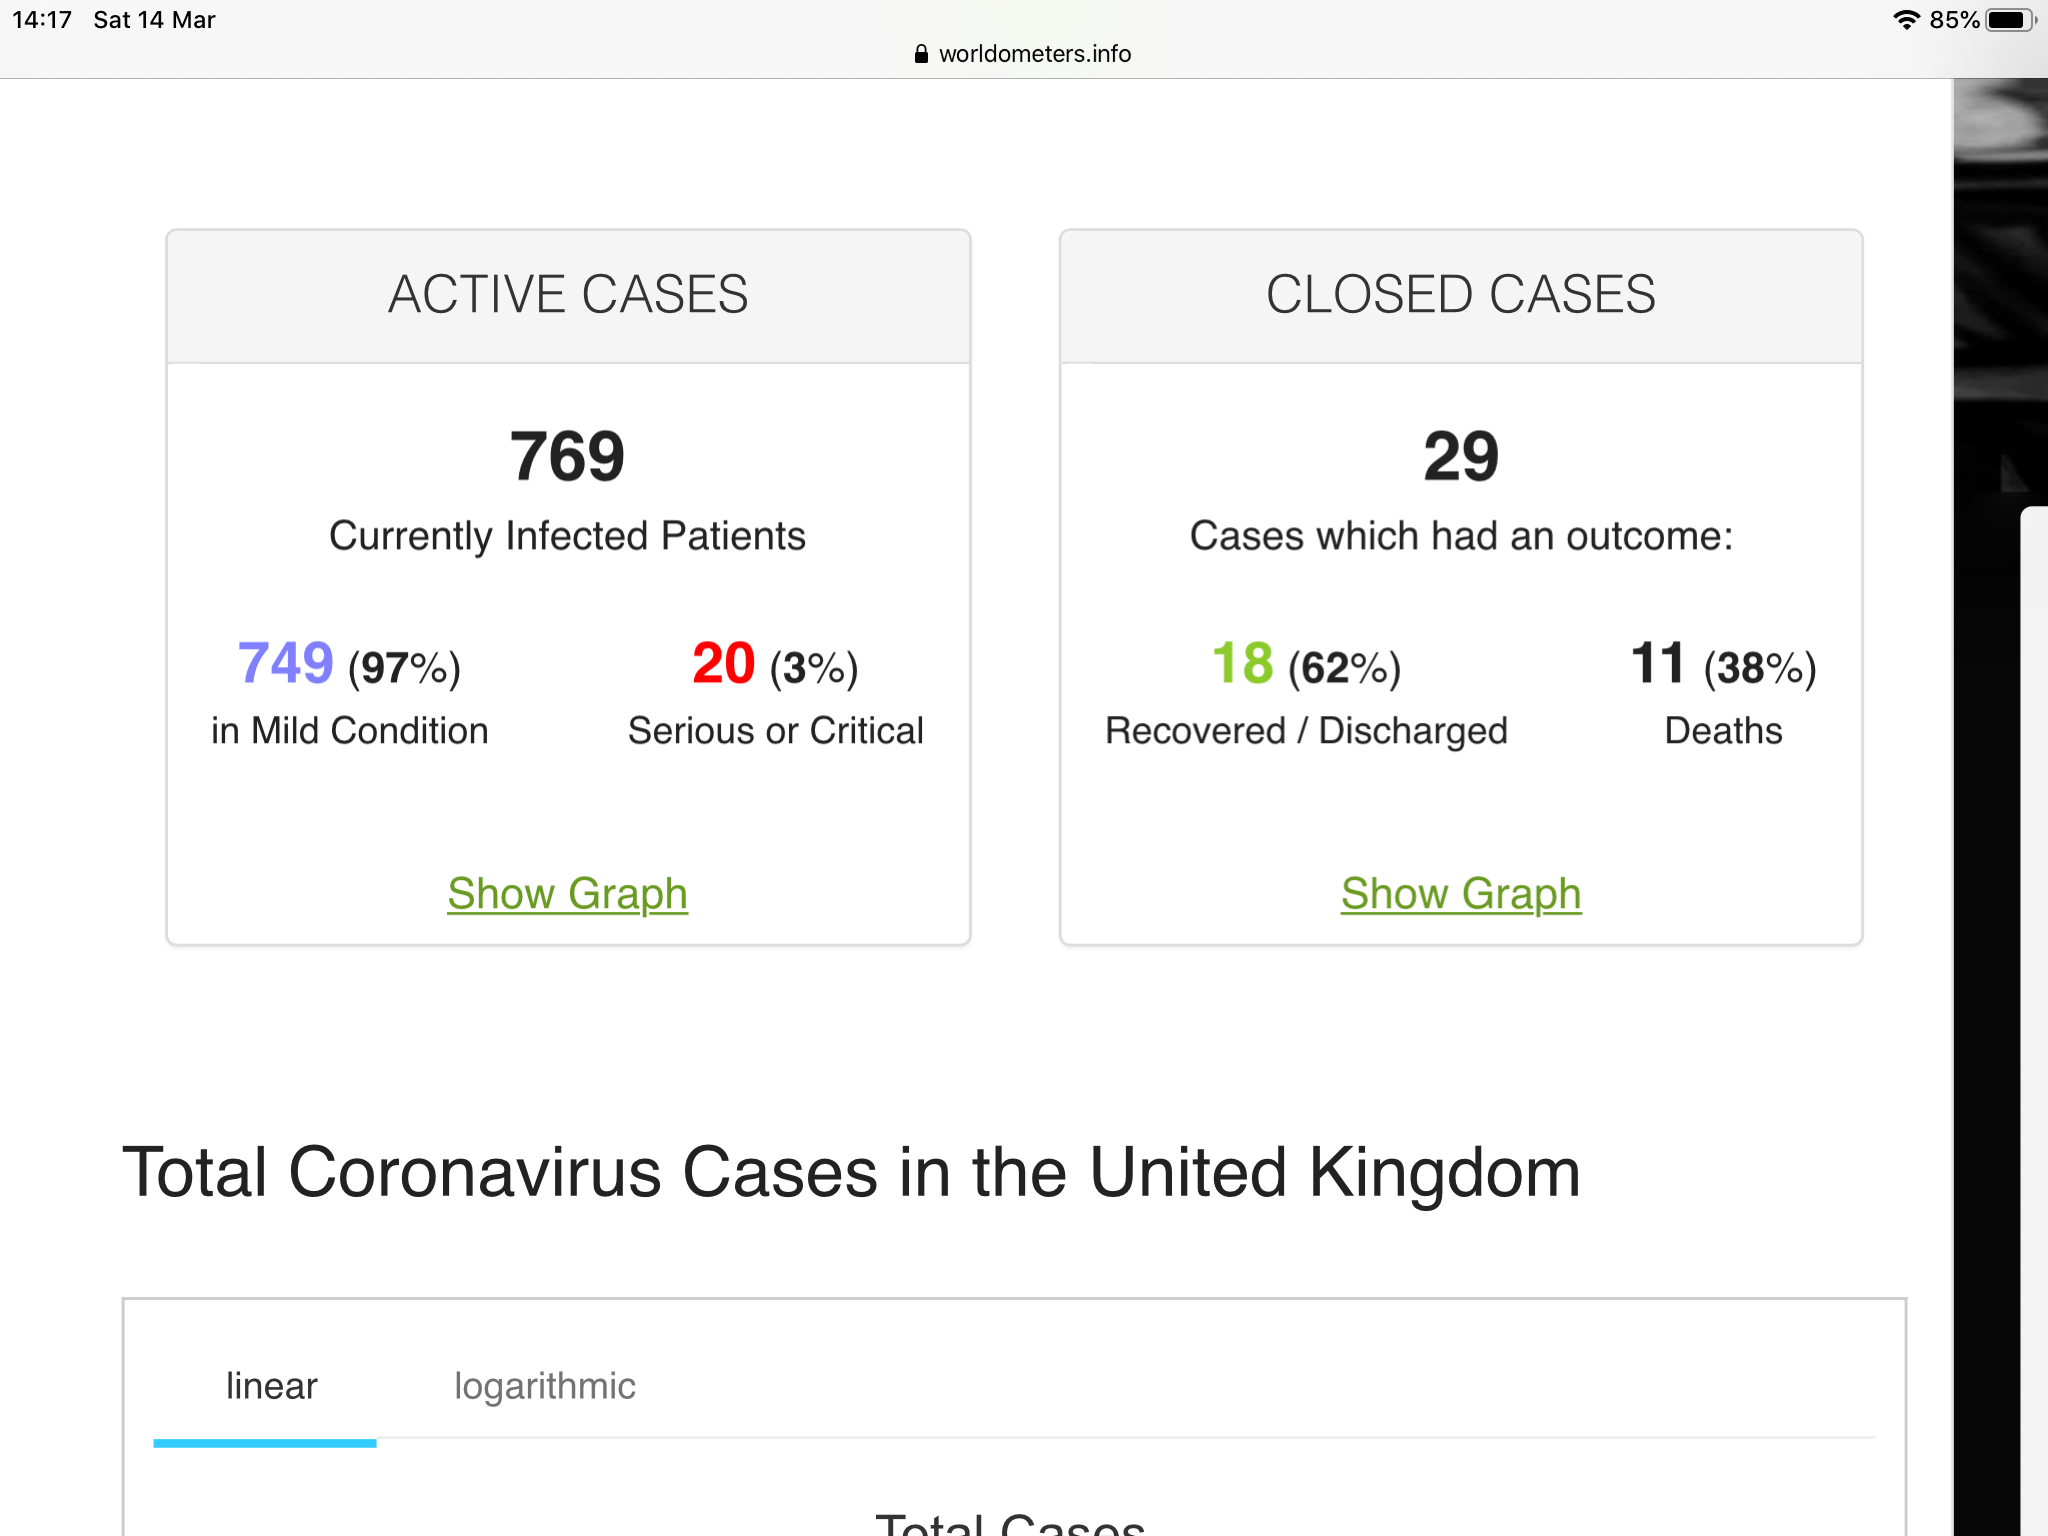Switch to the logarithmic chart tab
Image resolution: width=2048 pixels, height=1536 pixels.
(544, 1386)
